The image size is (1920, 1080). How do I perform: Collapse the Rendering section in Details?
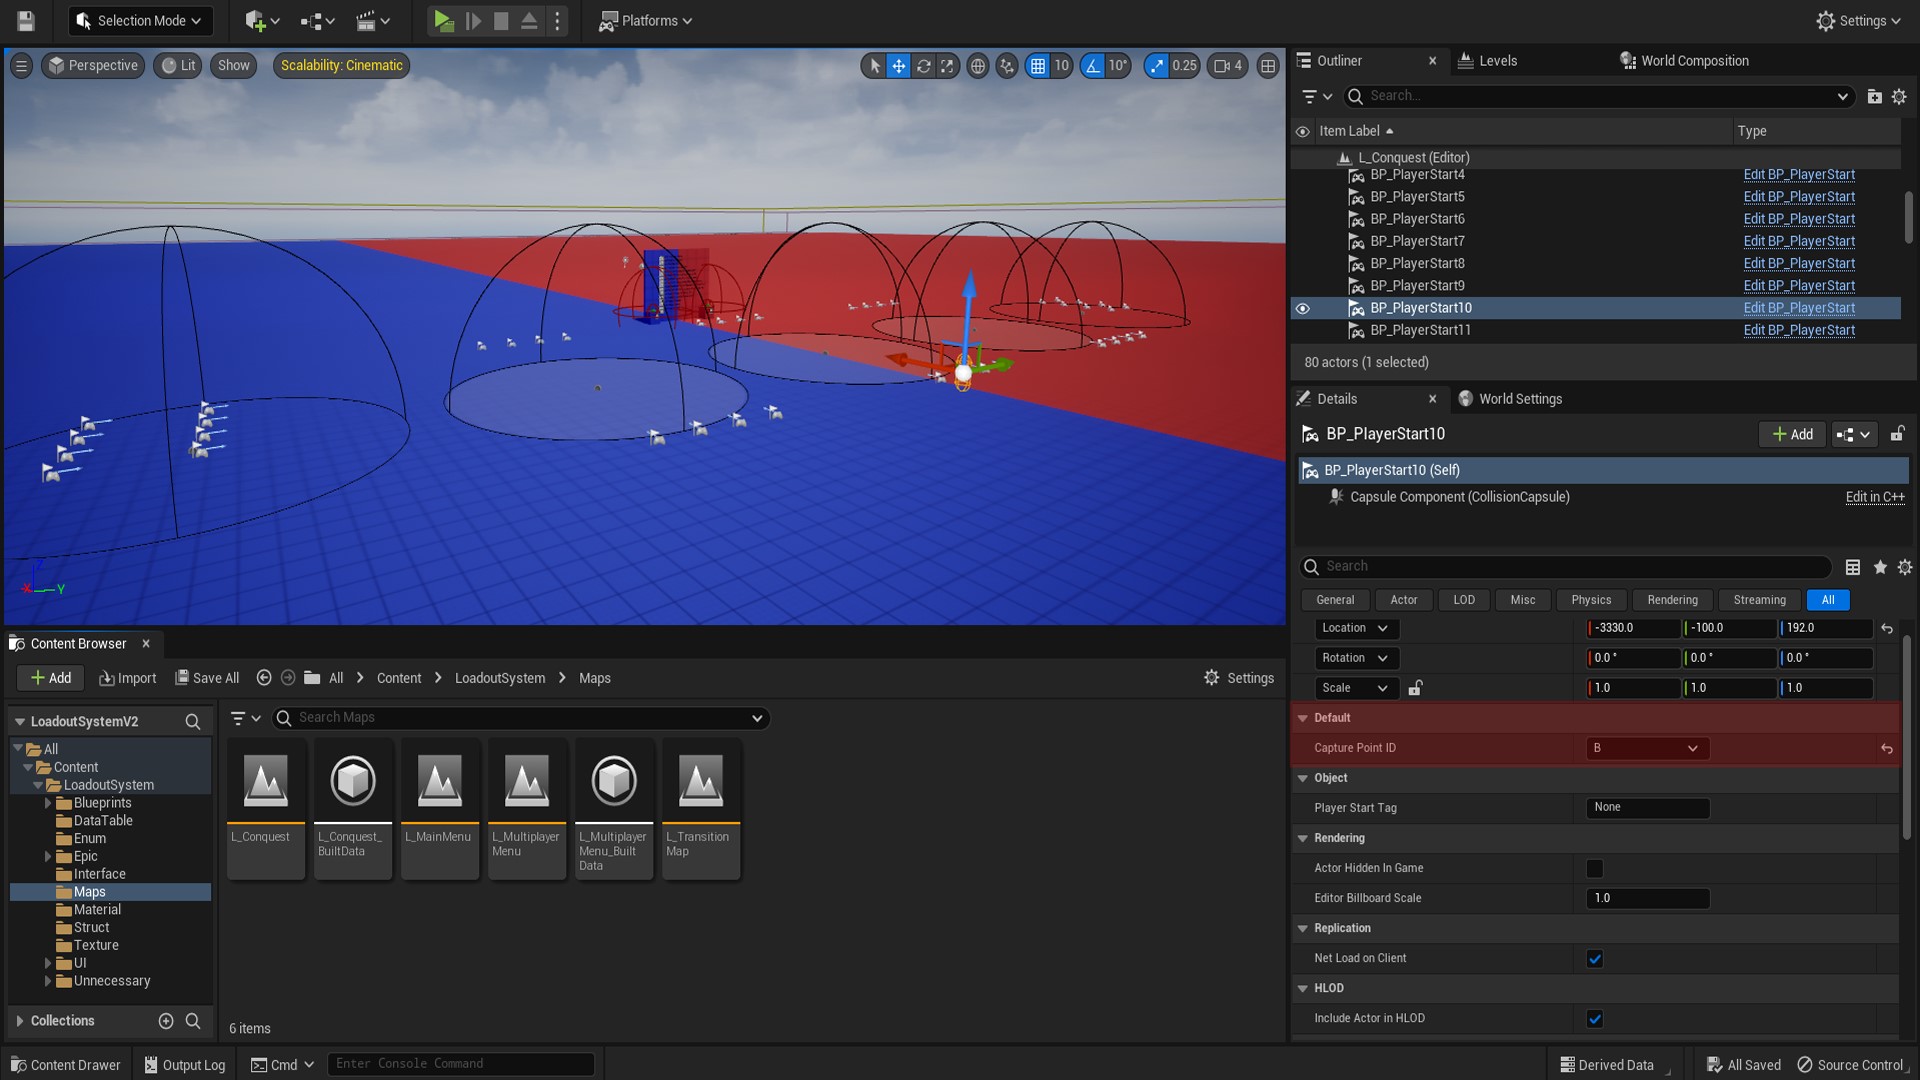click(1302, 838)
